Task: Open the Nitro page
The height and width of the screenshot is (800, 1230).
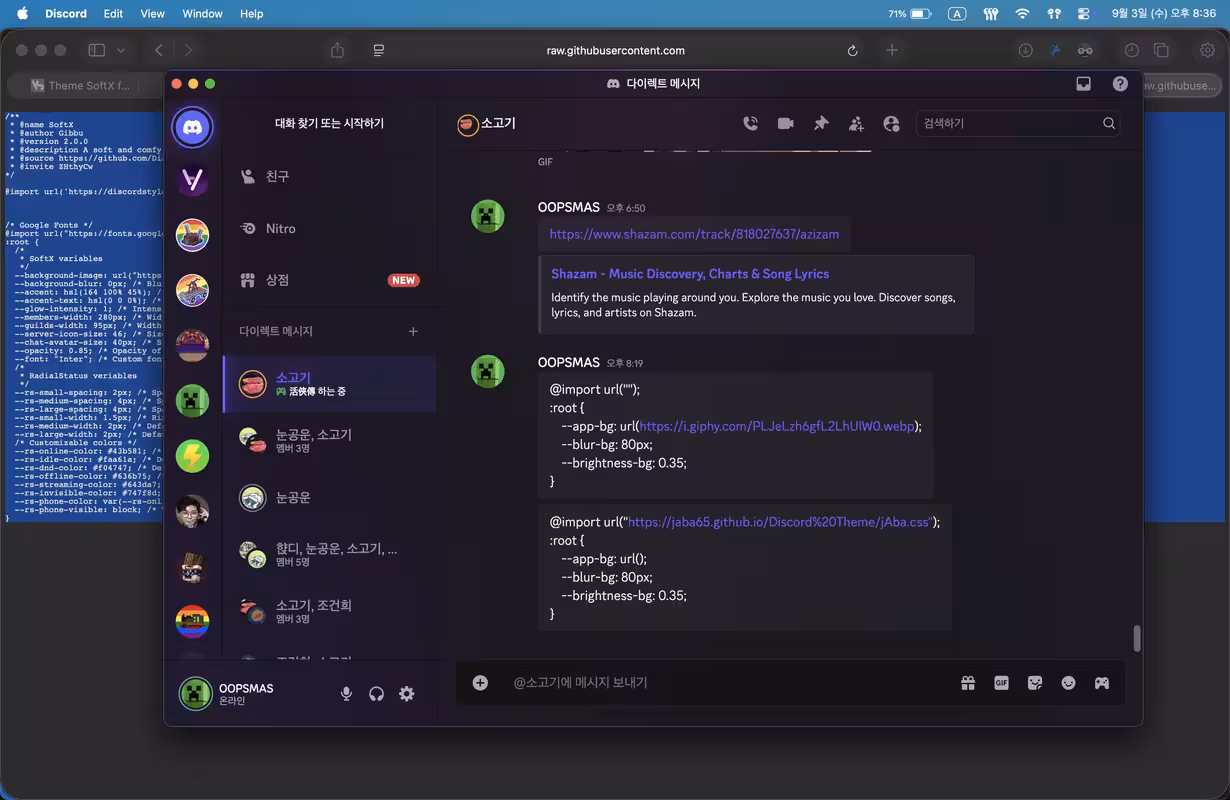Action: click(x=330, y=228)
